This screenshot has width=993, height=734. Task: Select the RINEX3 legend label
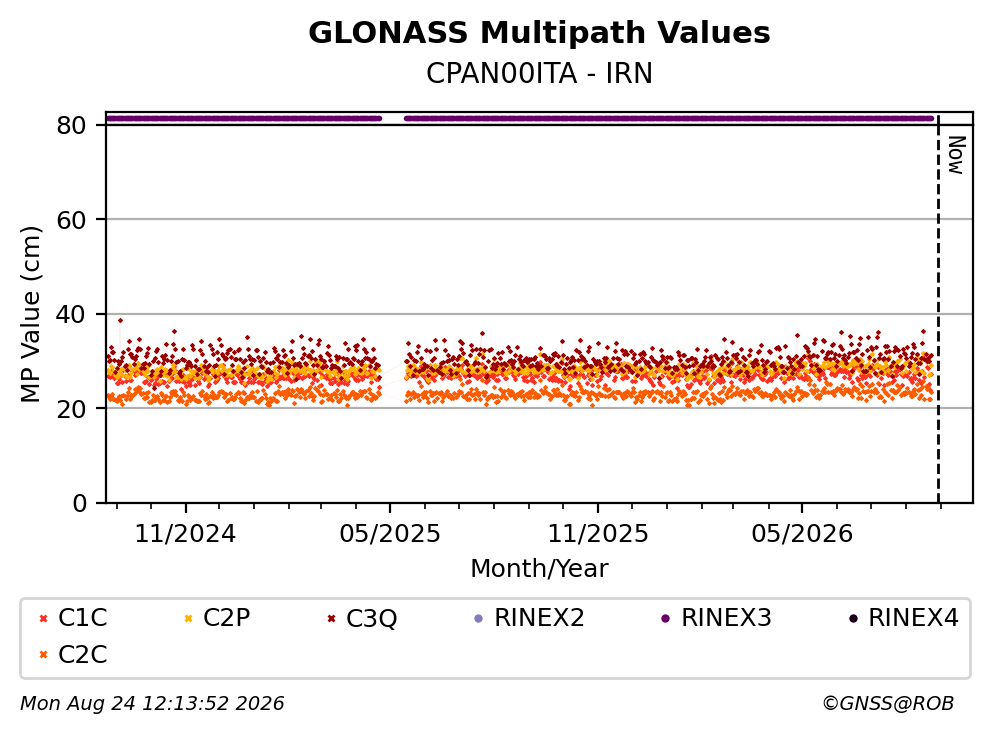tap(726, 618)
